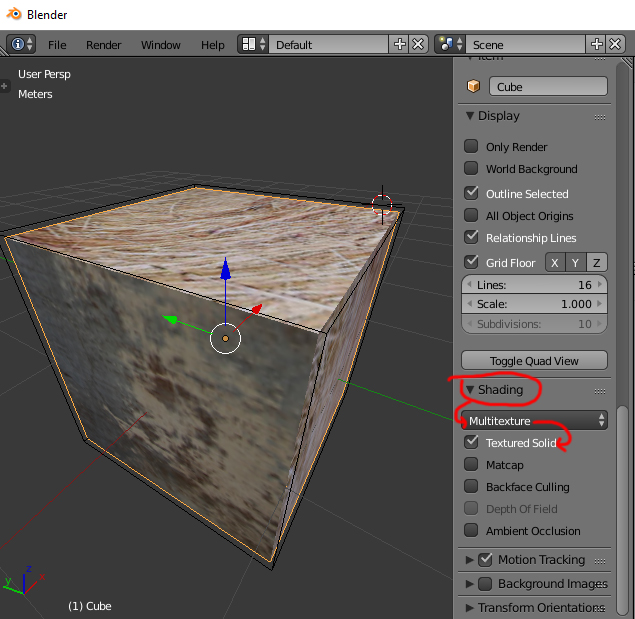Click the properties panel vertical scrollbar
Image resolution: width=635 pixels, height=619 pixels.
(x=623, y=510)
